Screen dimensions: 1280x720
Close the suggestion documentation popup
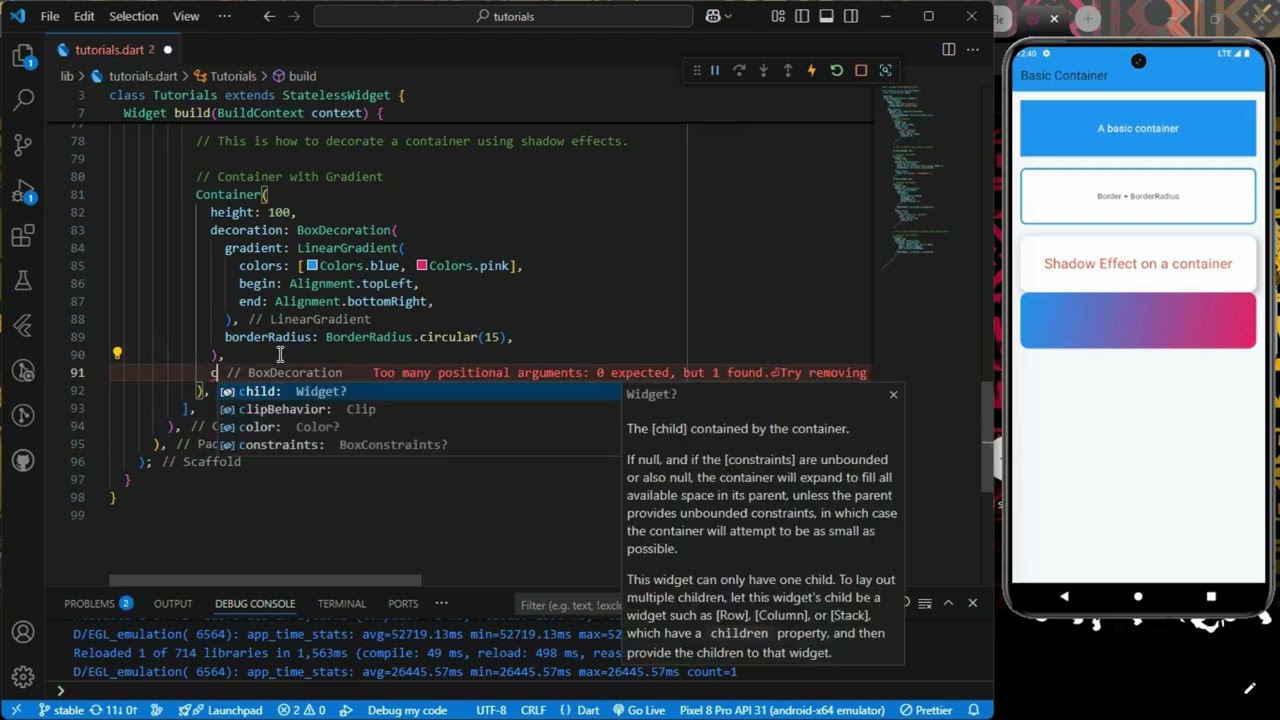point(893,394)
